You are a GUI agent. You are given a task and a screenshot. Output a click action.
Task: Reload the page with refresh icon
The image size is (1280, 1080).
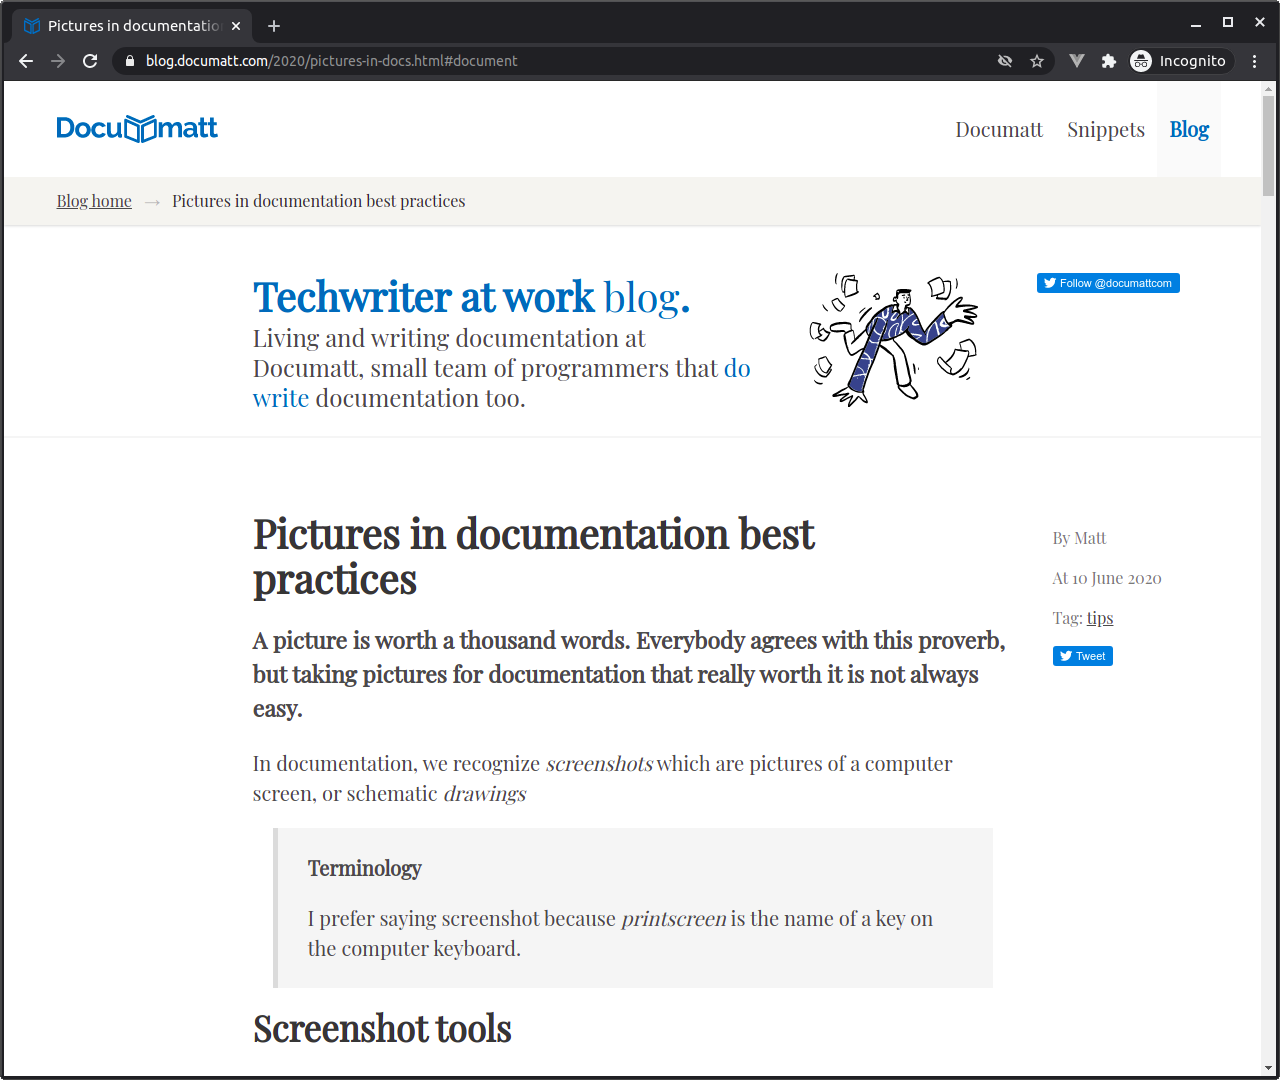pos(90,61)
